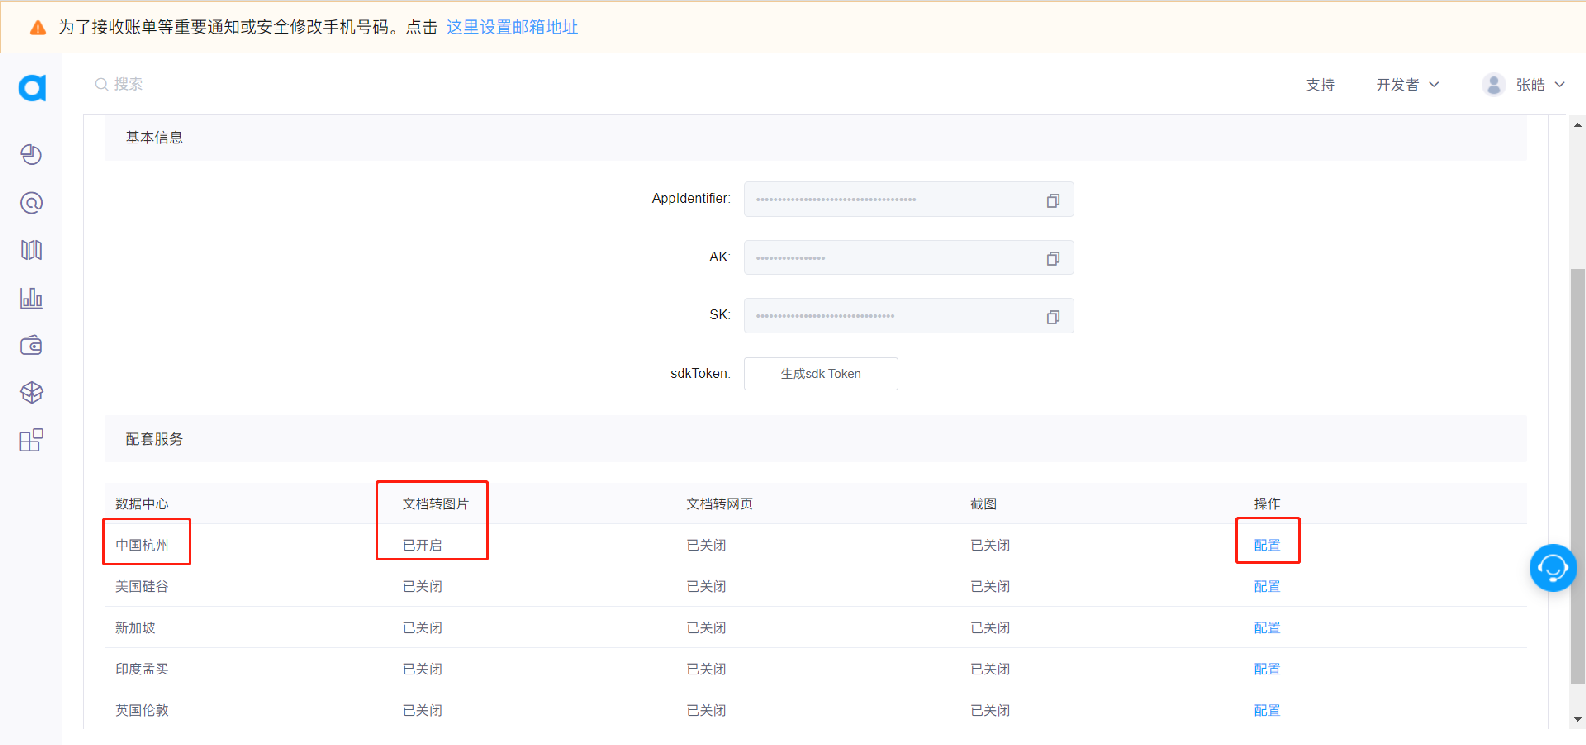This screenshot has width=1586, height=745.
Task: Open the map-style sidebar icon
Action: tap(31, 250)
